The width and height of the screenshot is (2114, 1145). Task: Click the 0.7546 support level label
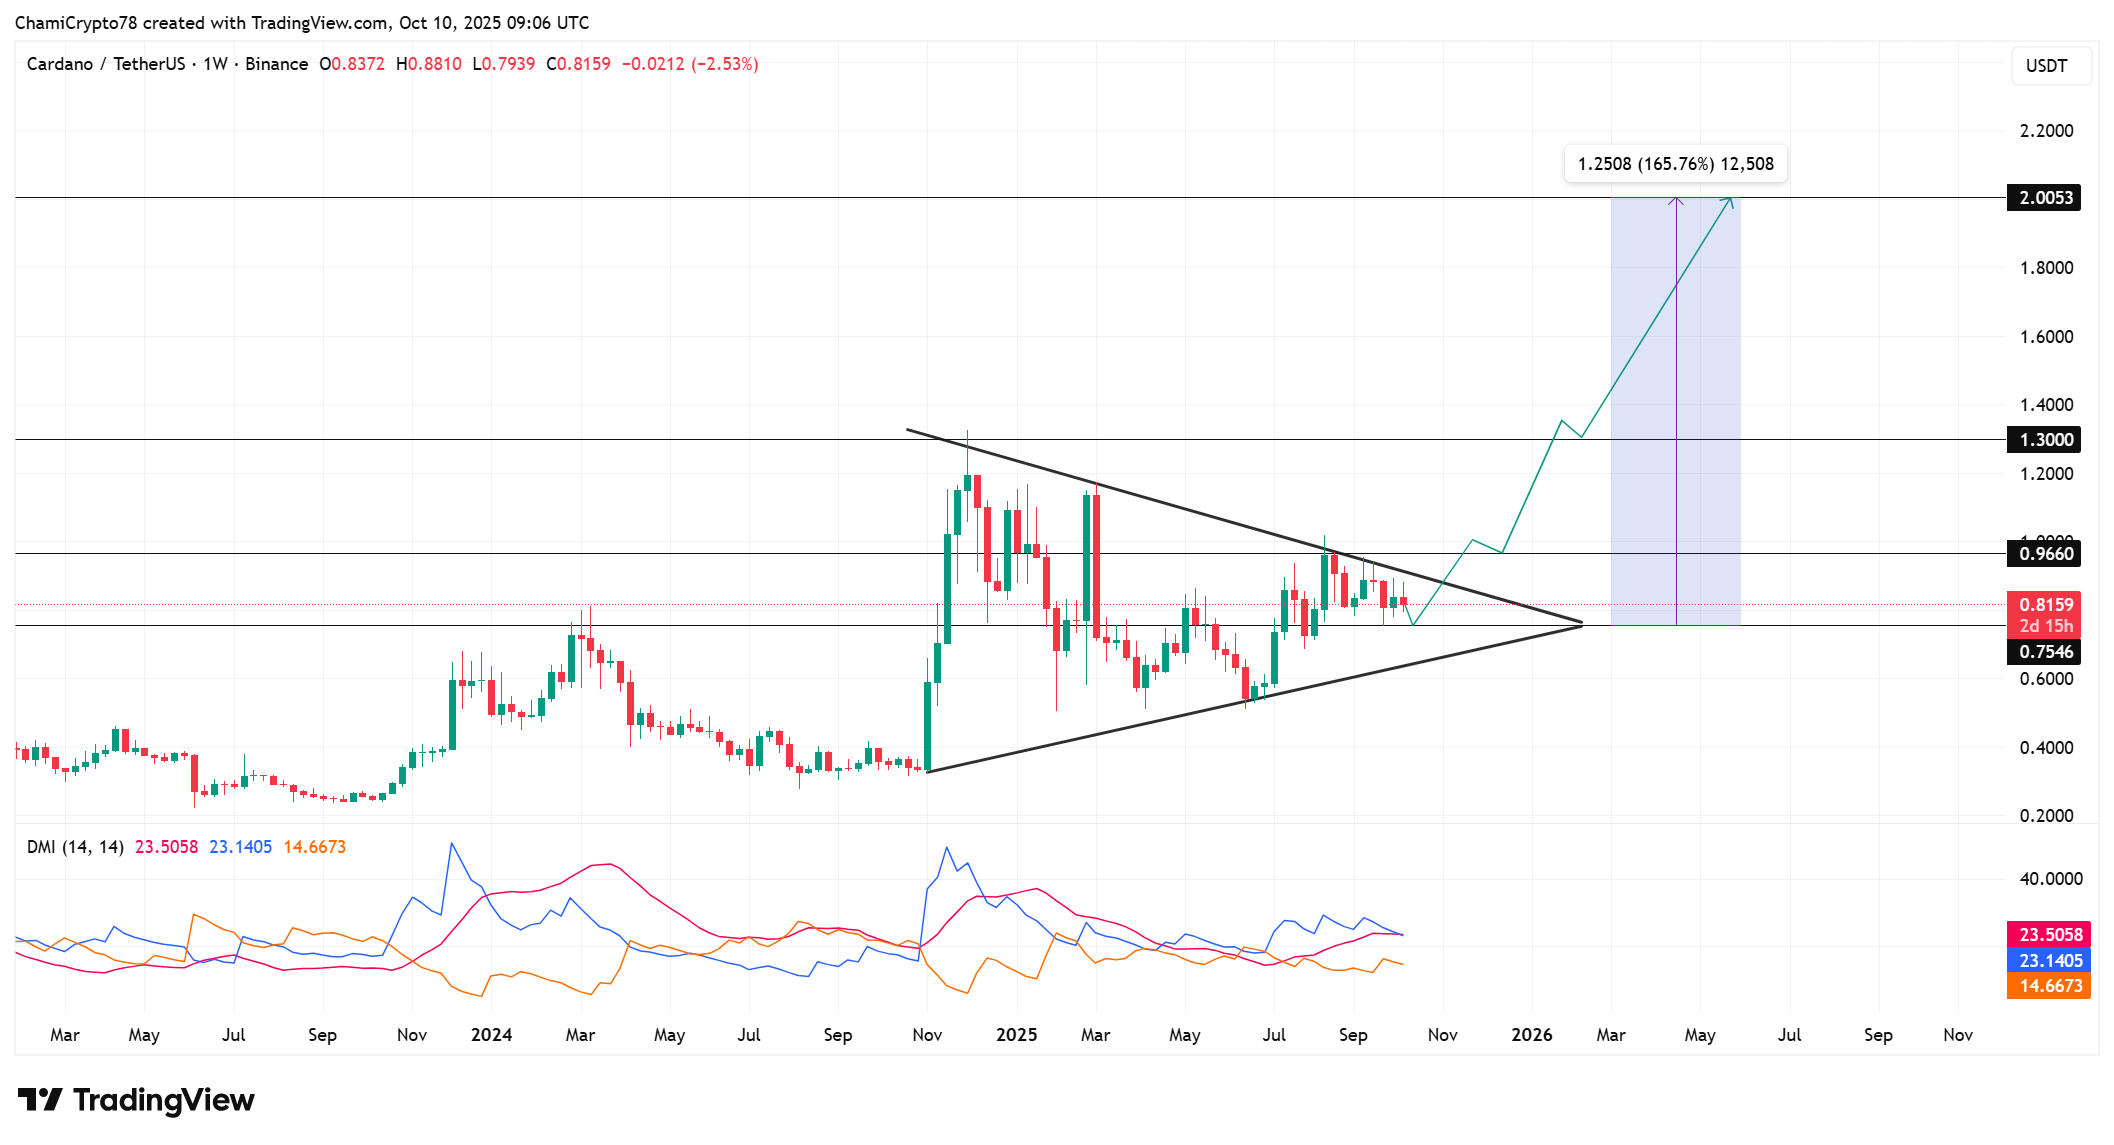pos(2045,652)
